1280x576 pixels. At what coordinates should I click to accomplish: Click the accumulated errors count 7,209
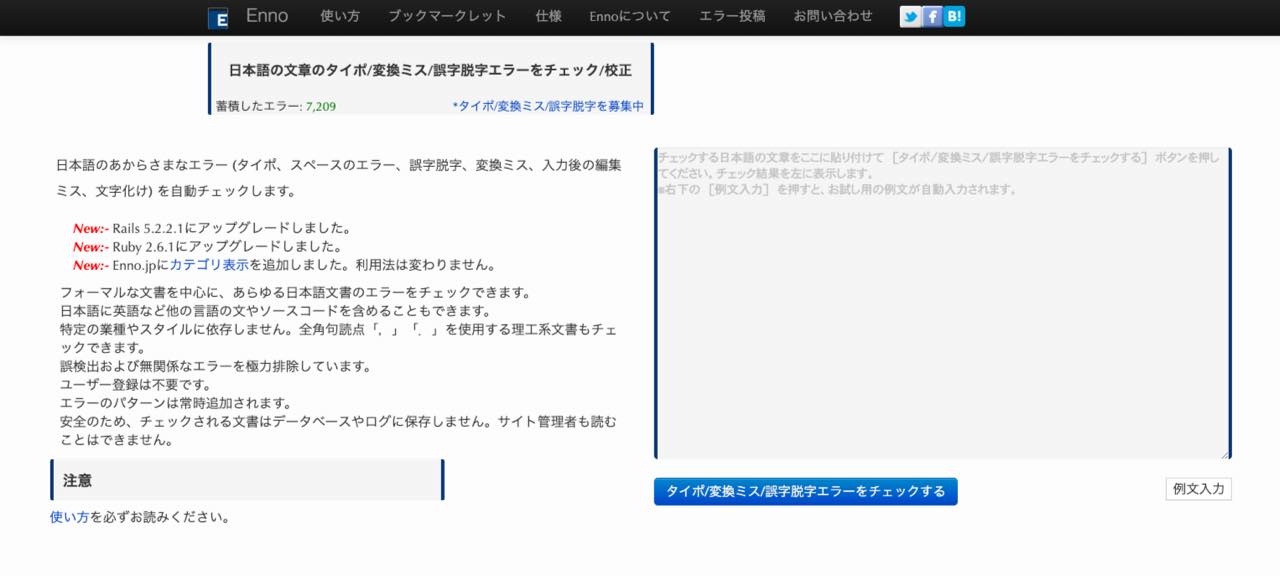coord(321,106)
